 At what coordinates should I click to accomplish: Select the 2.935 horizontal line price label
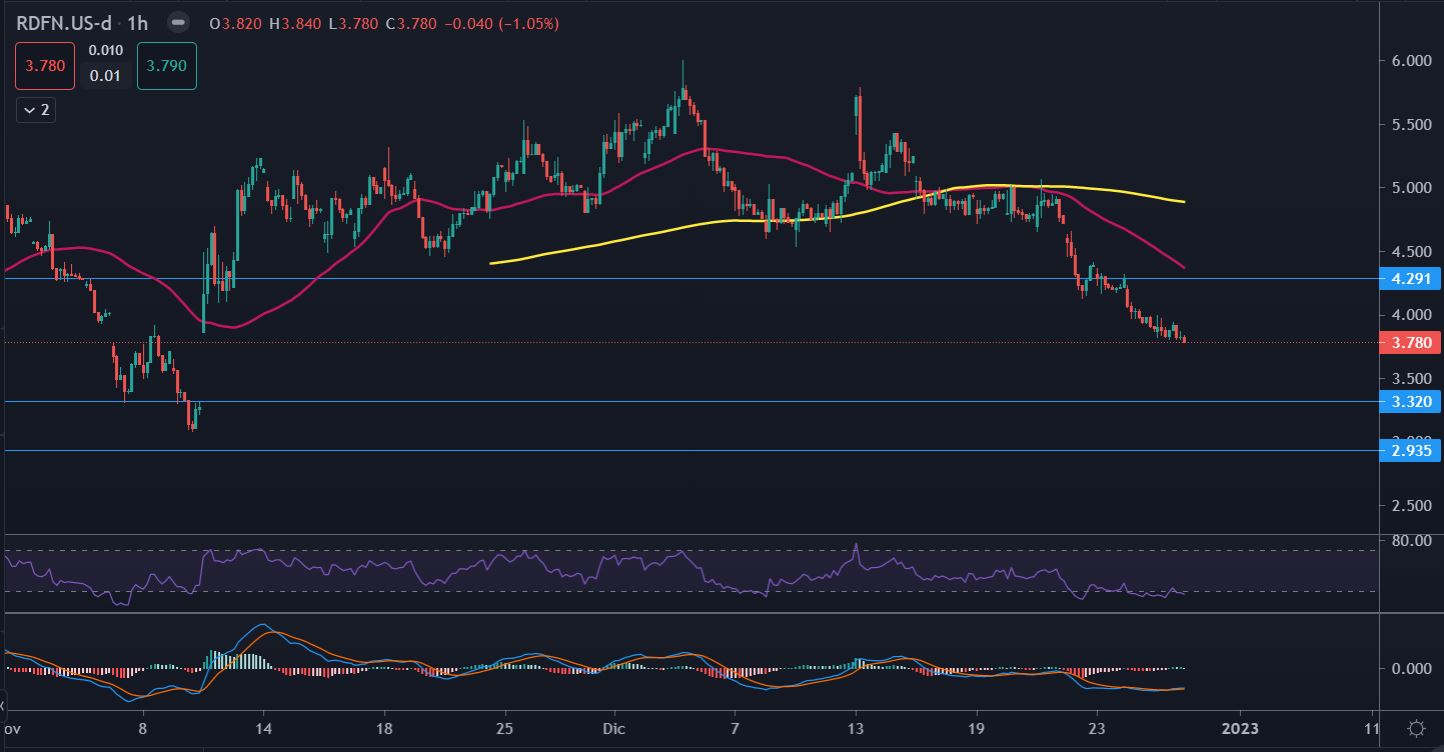(1410, 451)
